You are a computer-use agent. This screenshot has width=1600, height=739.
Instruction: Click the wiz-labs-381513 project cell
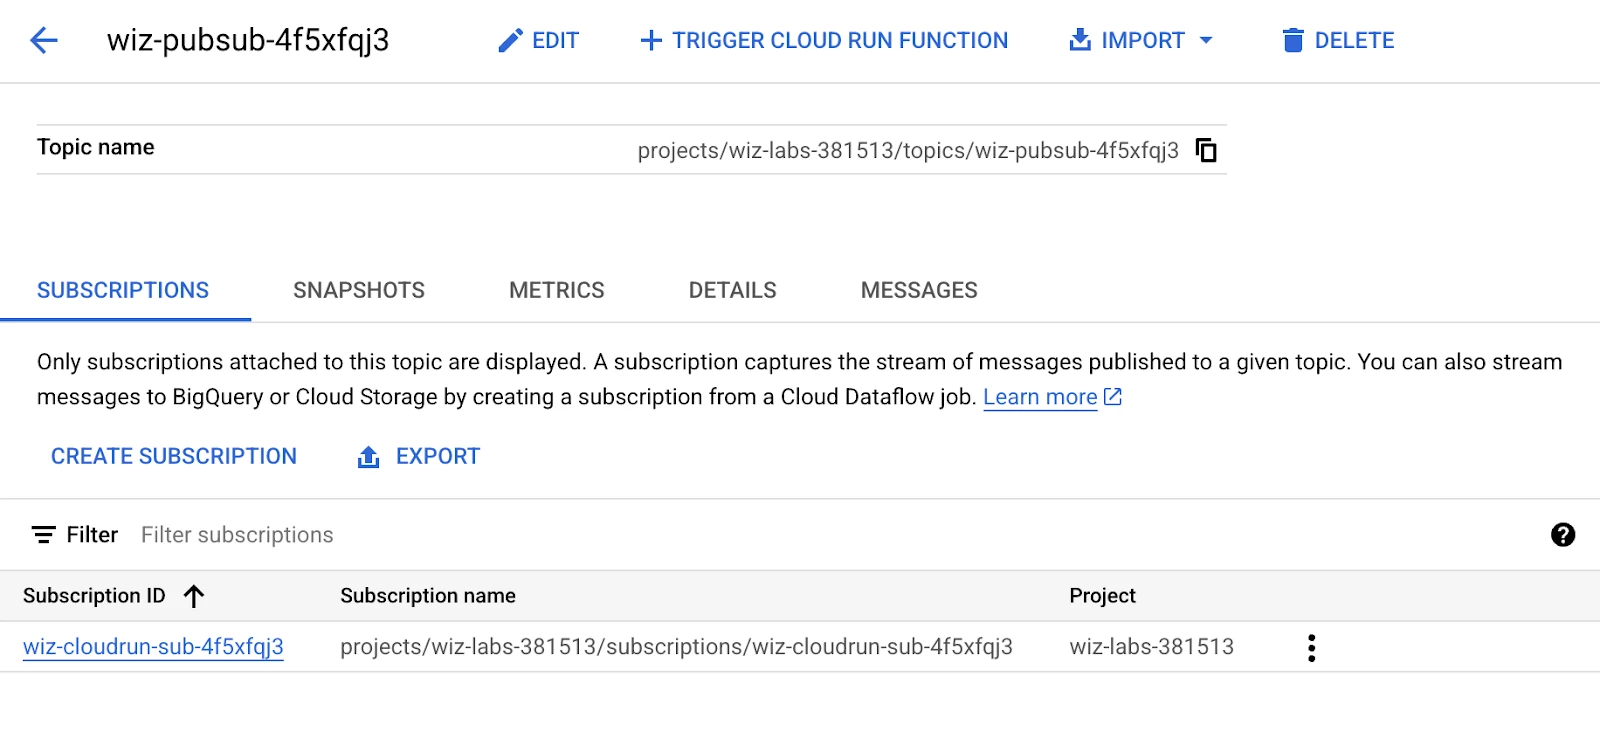[x=1151, y=647]
